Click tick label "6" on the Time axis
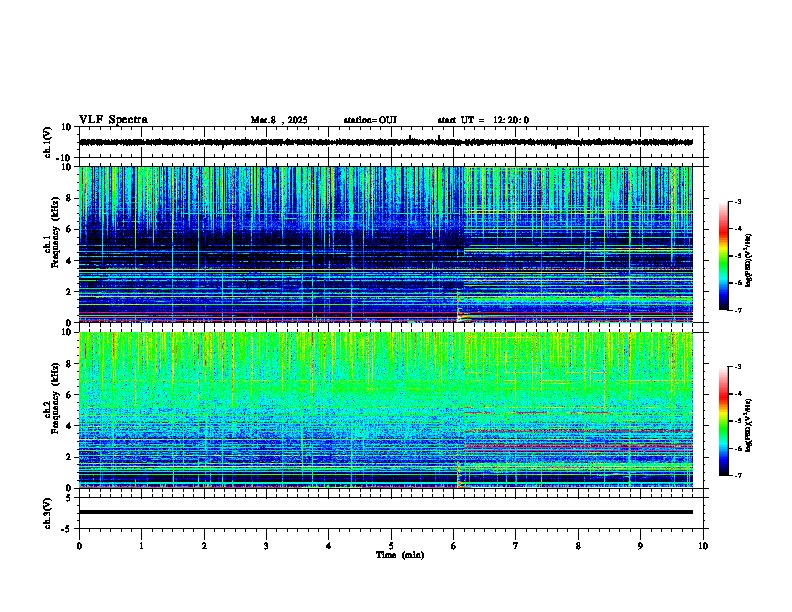Screen dimensions: 792x612 pyautogui.click(x=454, y=546)
